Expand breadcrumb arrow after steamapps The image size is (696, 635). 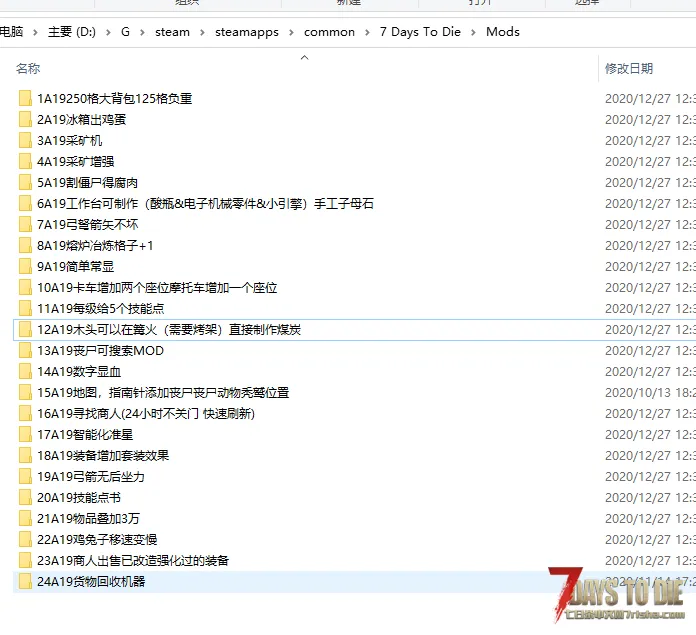click(x=291, y=32)
